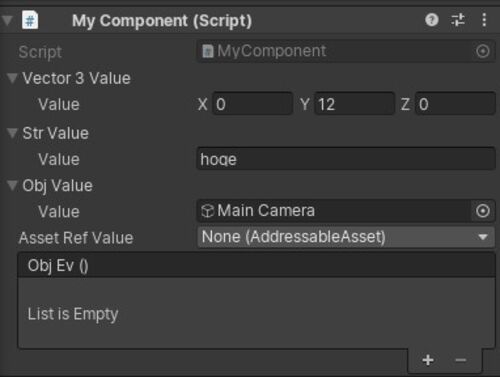Open the component help reference icon

pos(432,20)
